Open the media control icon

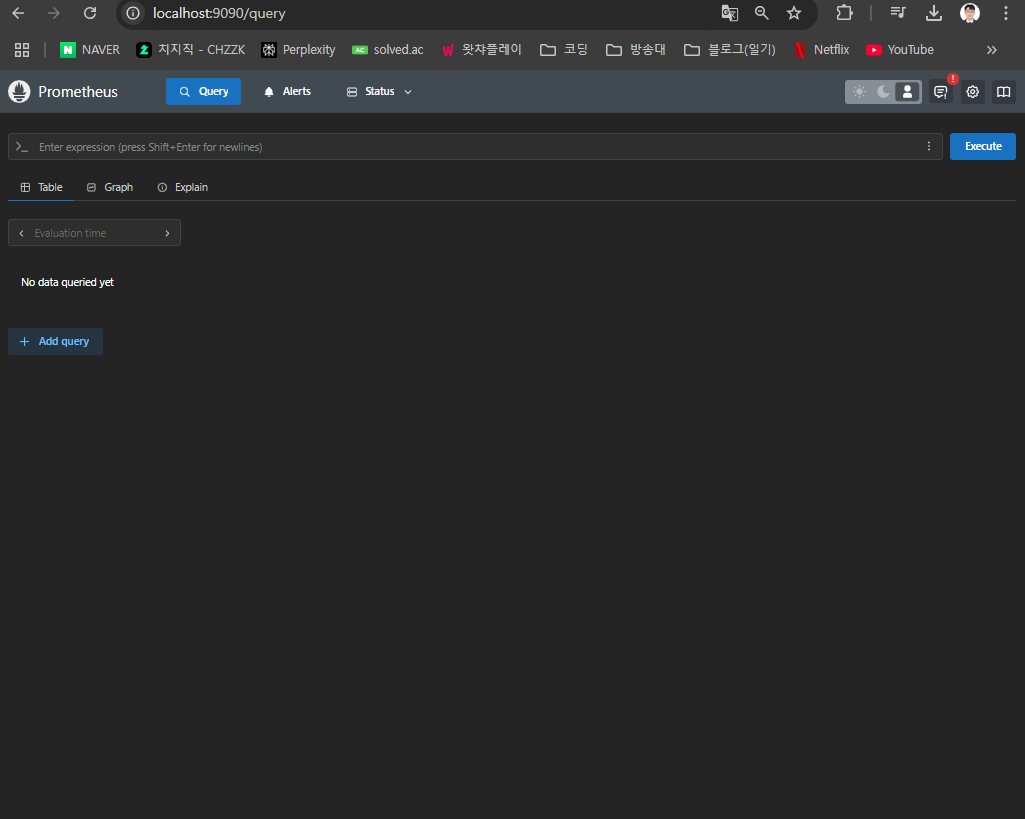click(x=898, y=13)
